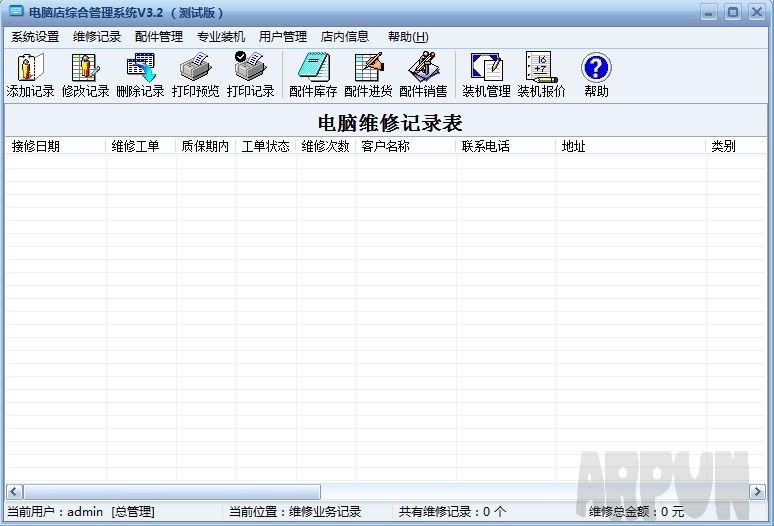Screen dimensions: 774x526
Task: Click the application icon in title bar
Action: (16, 11)
